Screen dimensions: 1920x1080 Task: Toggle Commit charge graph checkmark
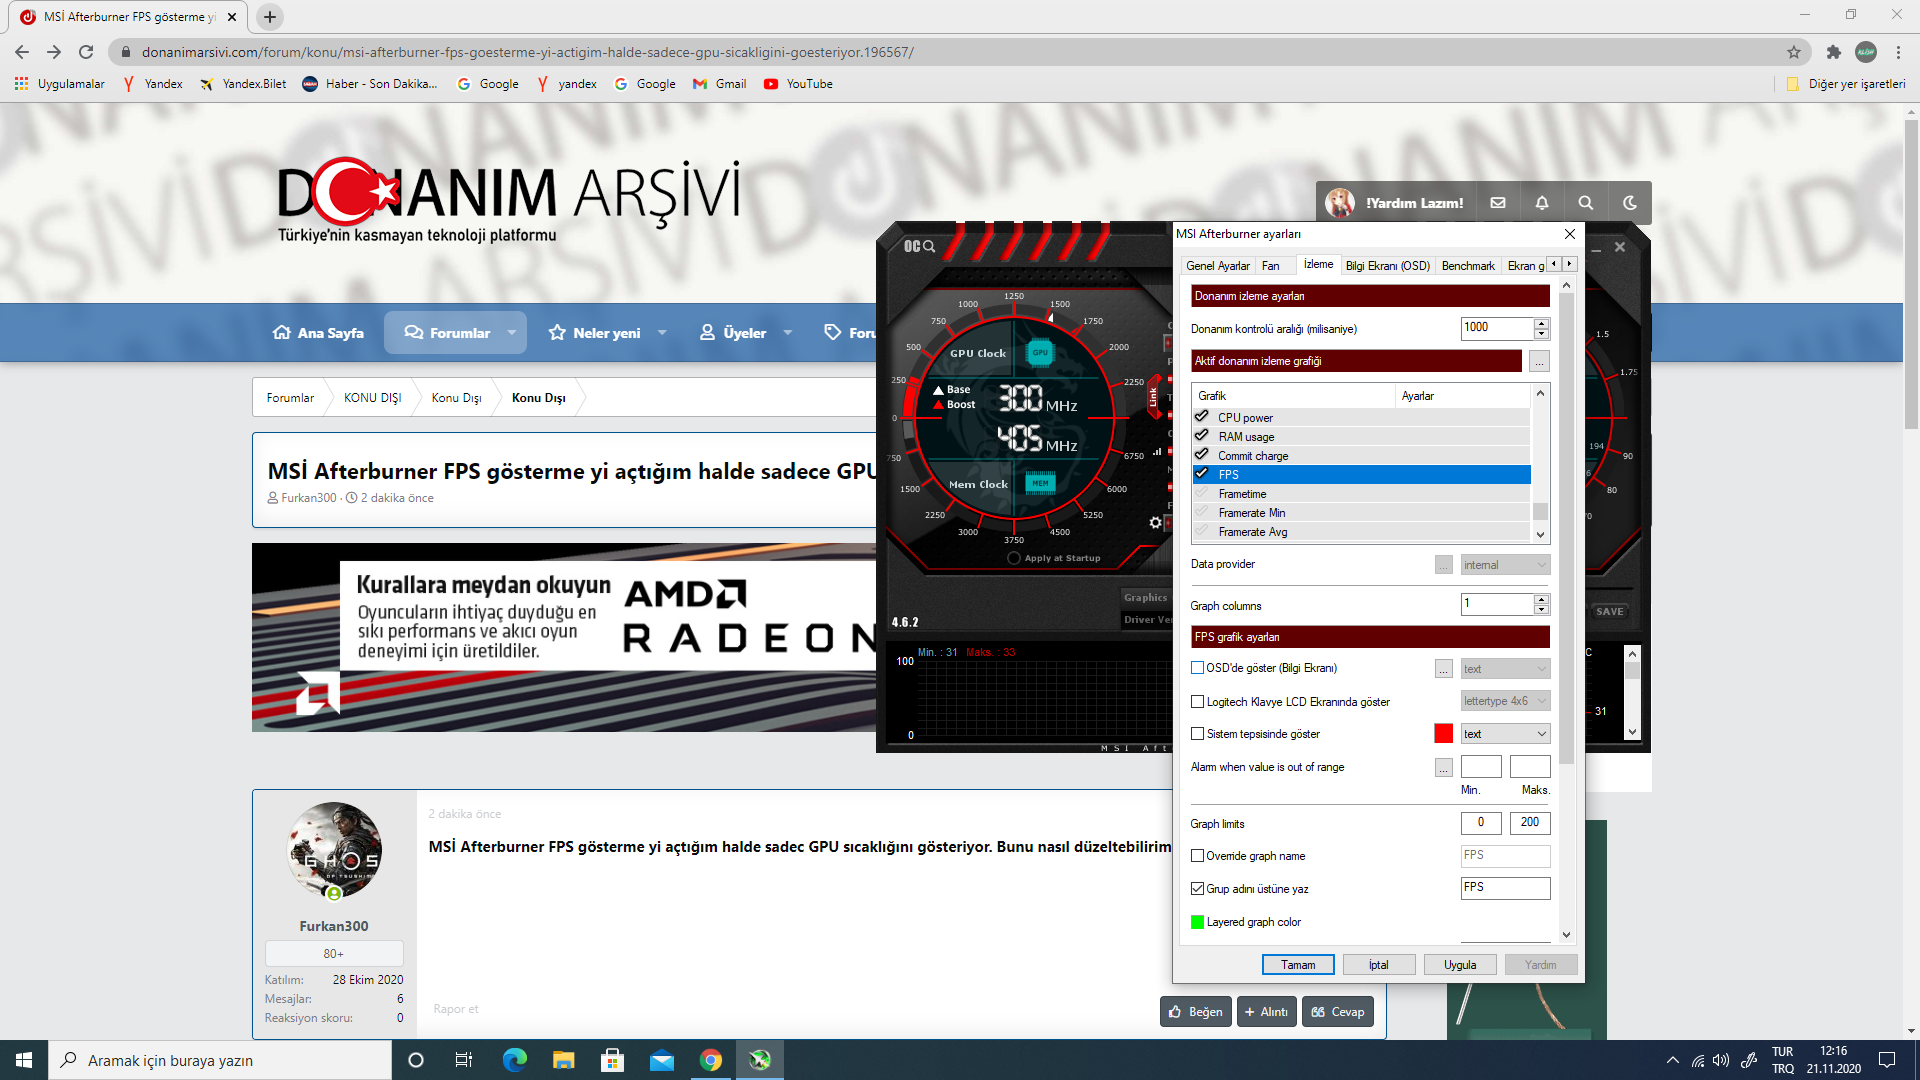1202,454
